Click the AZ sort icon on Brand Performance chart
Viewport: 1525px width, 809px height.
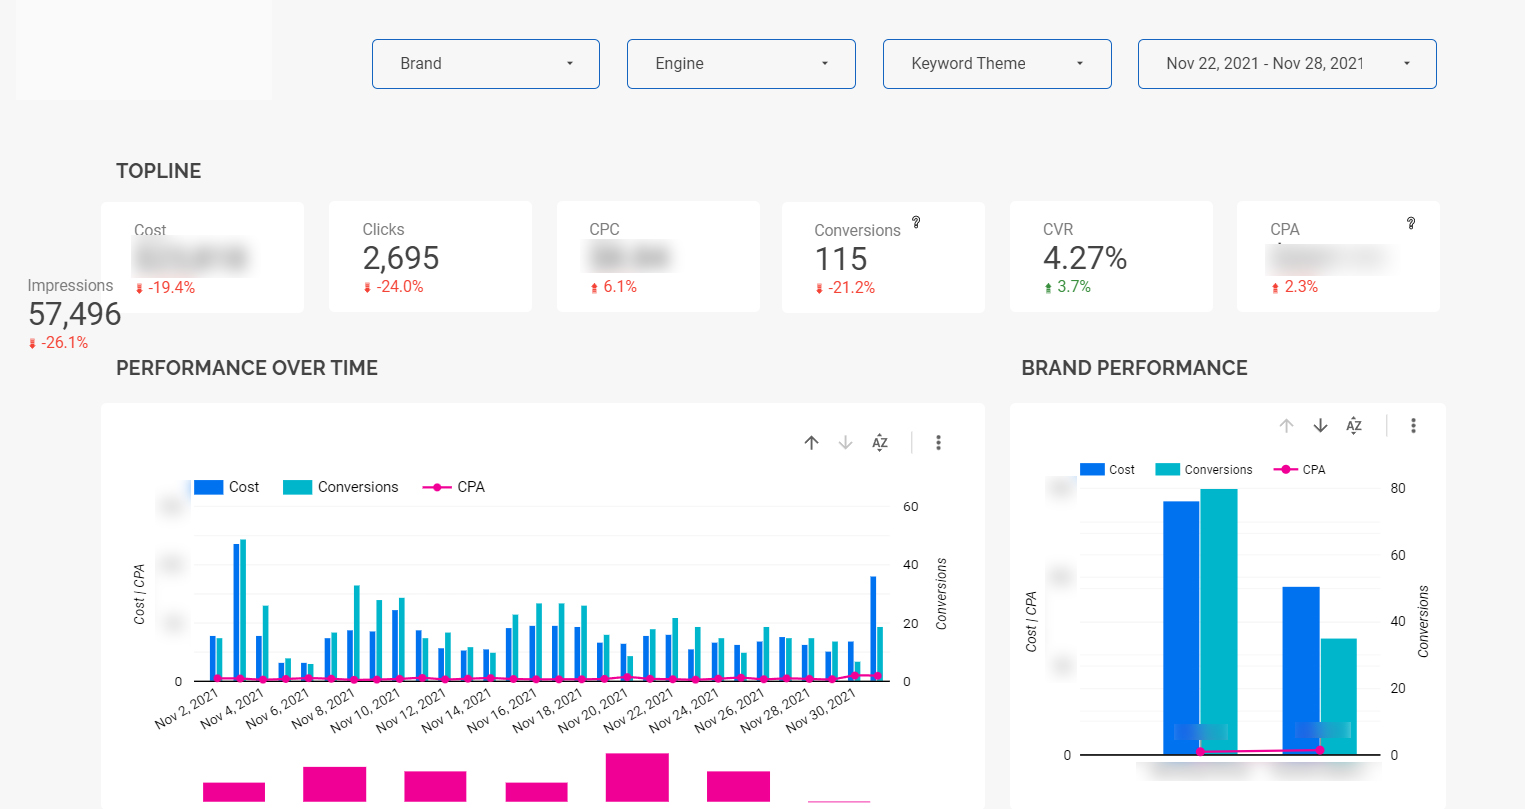[1354, 425]
